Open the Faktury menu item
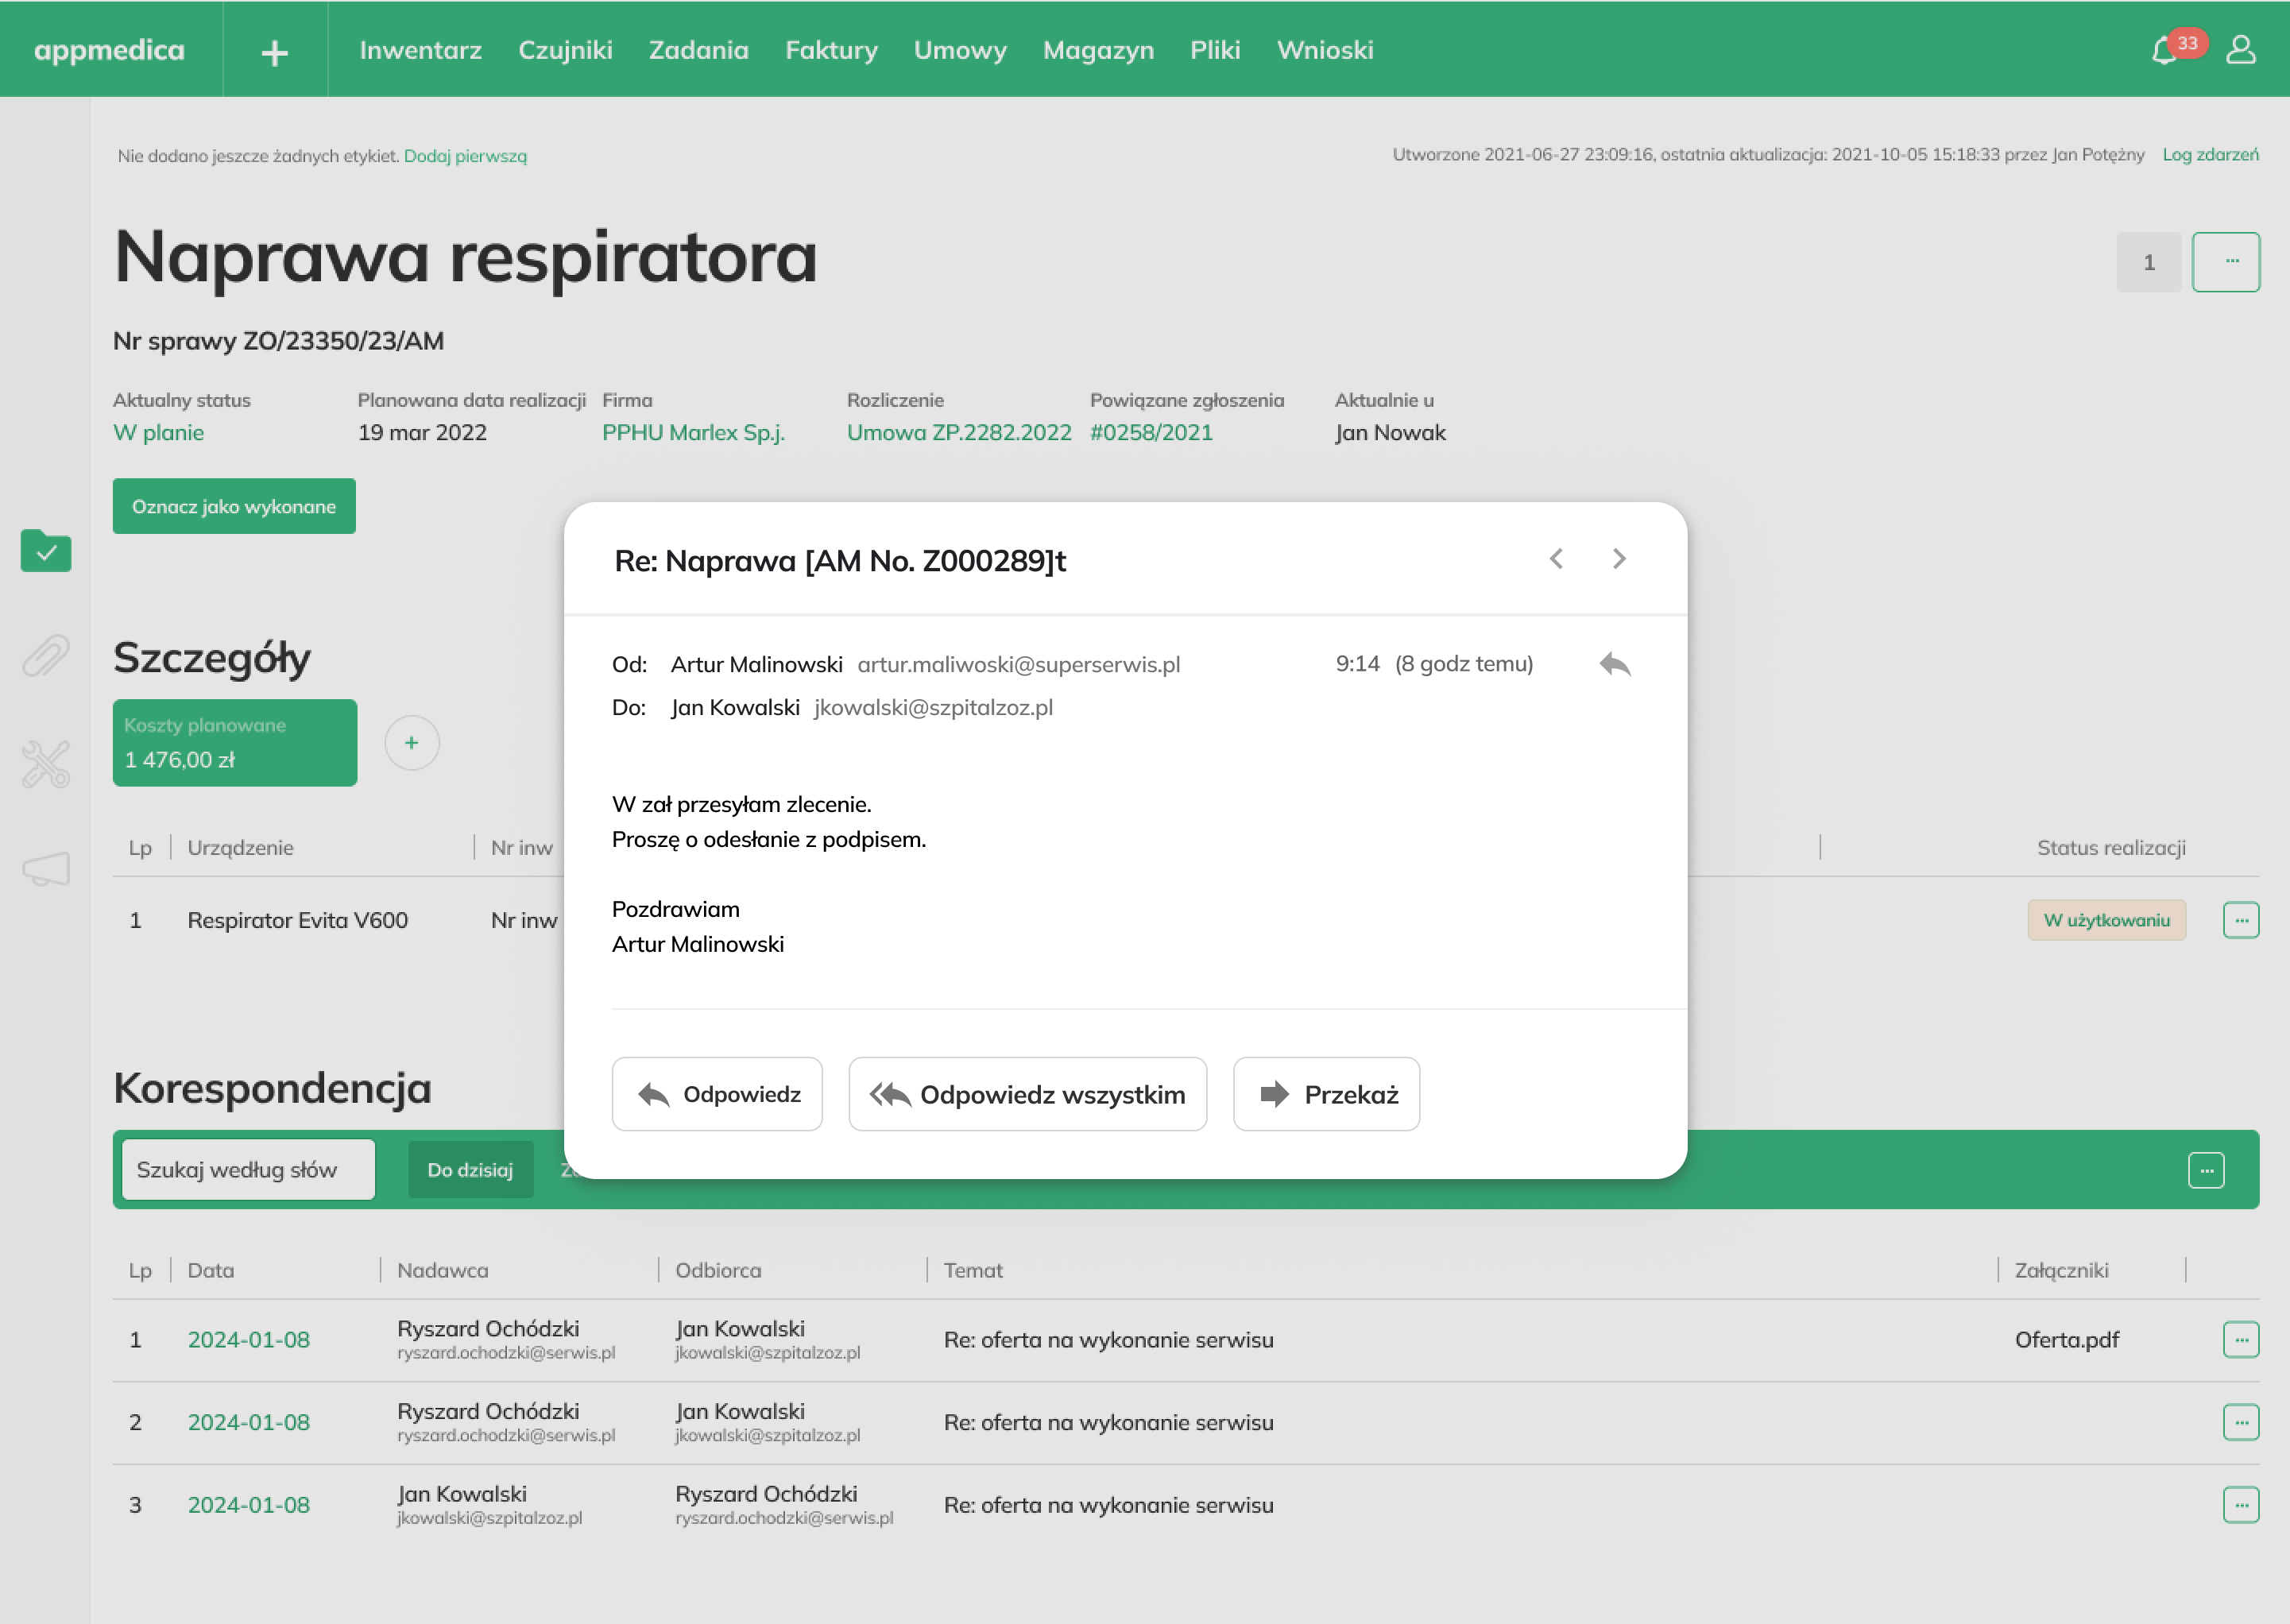 832,49
